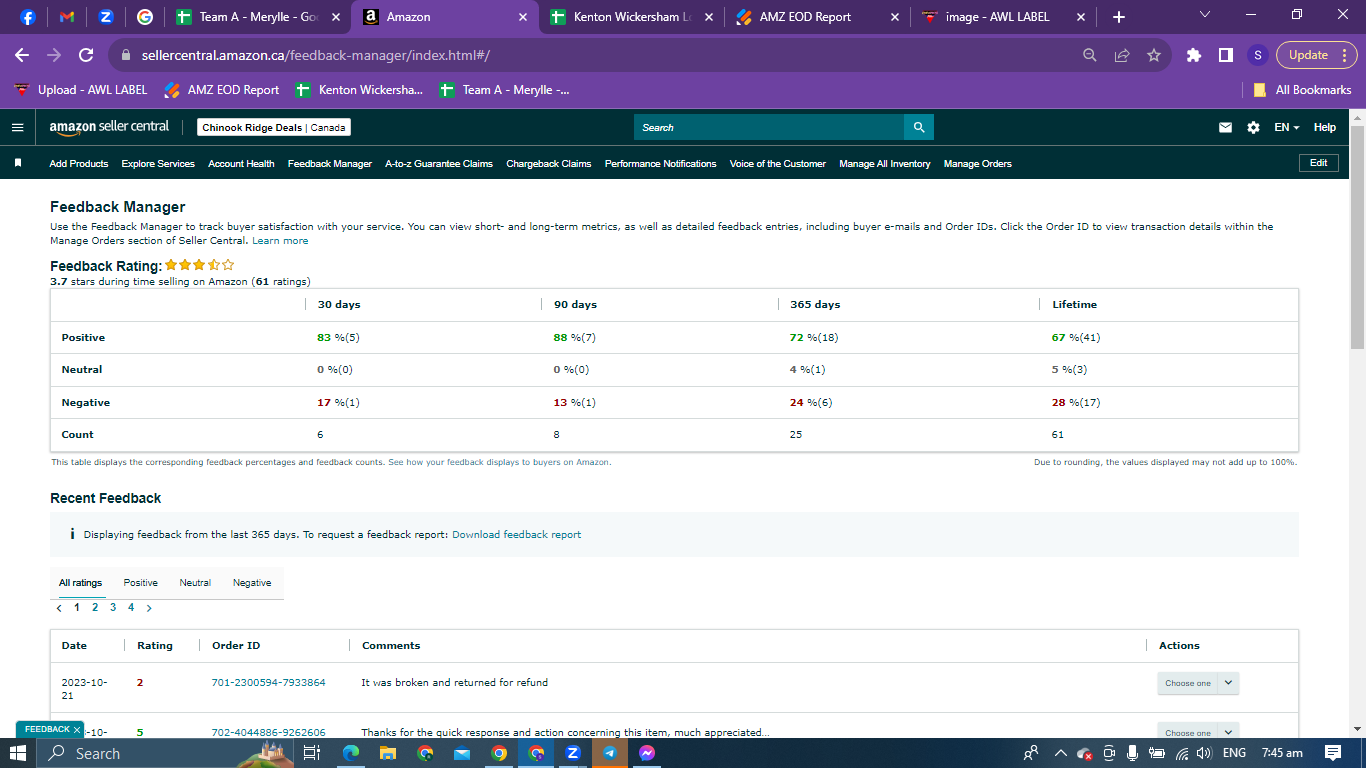Go to previous feedback page arrow
Viewport: 1366px width, 768px height.
tap(59, 608)
